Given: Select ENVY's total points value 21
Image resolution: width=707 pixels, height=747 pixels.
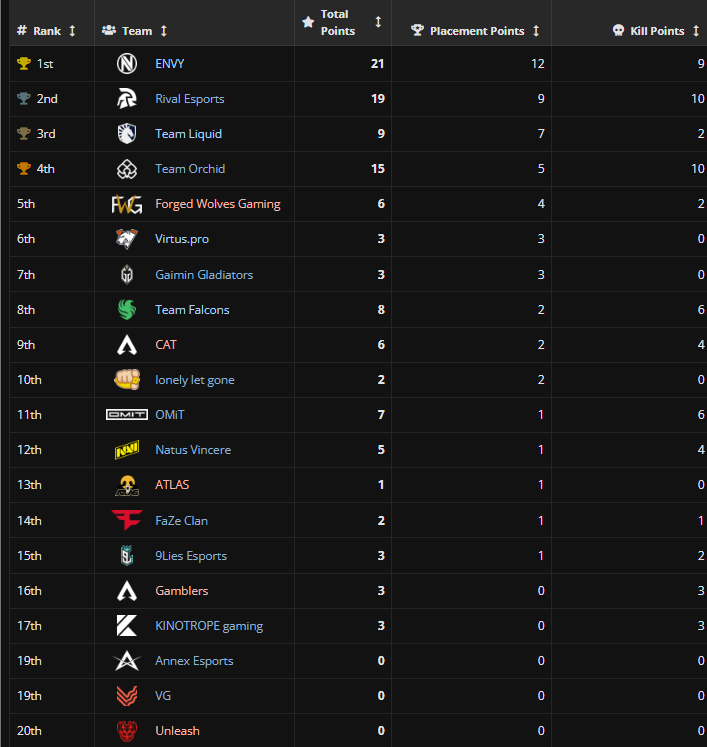Looking at the screenshot, I should pyautogui.click(x=377, y=63).
